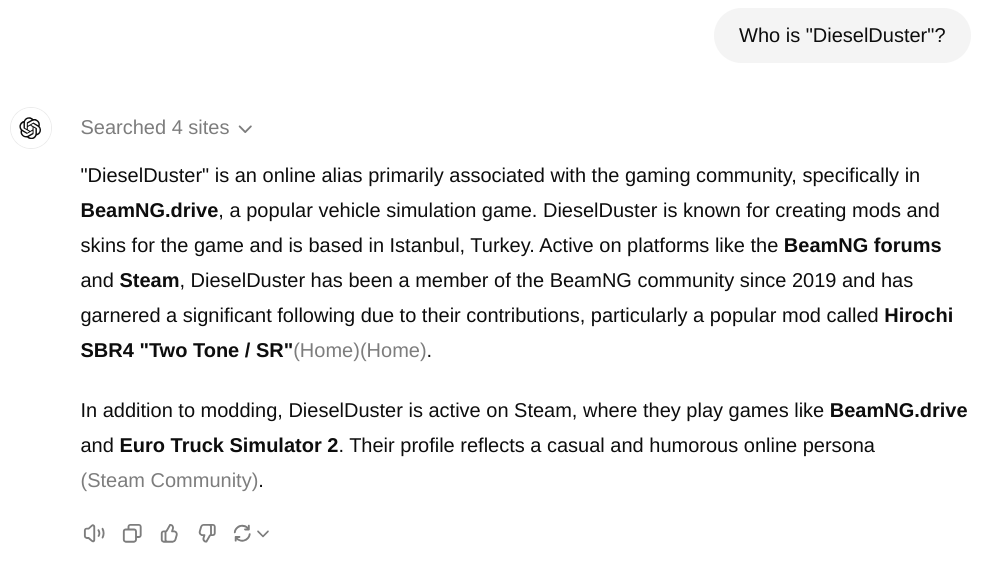982x563 pixels.
Task: Click the bold "BeamNG forums" text
Action: pos(862,246)
